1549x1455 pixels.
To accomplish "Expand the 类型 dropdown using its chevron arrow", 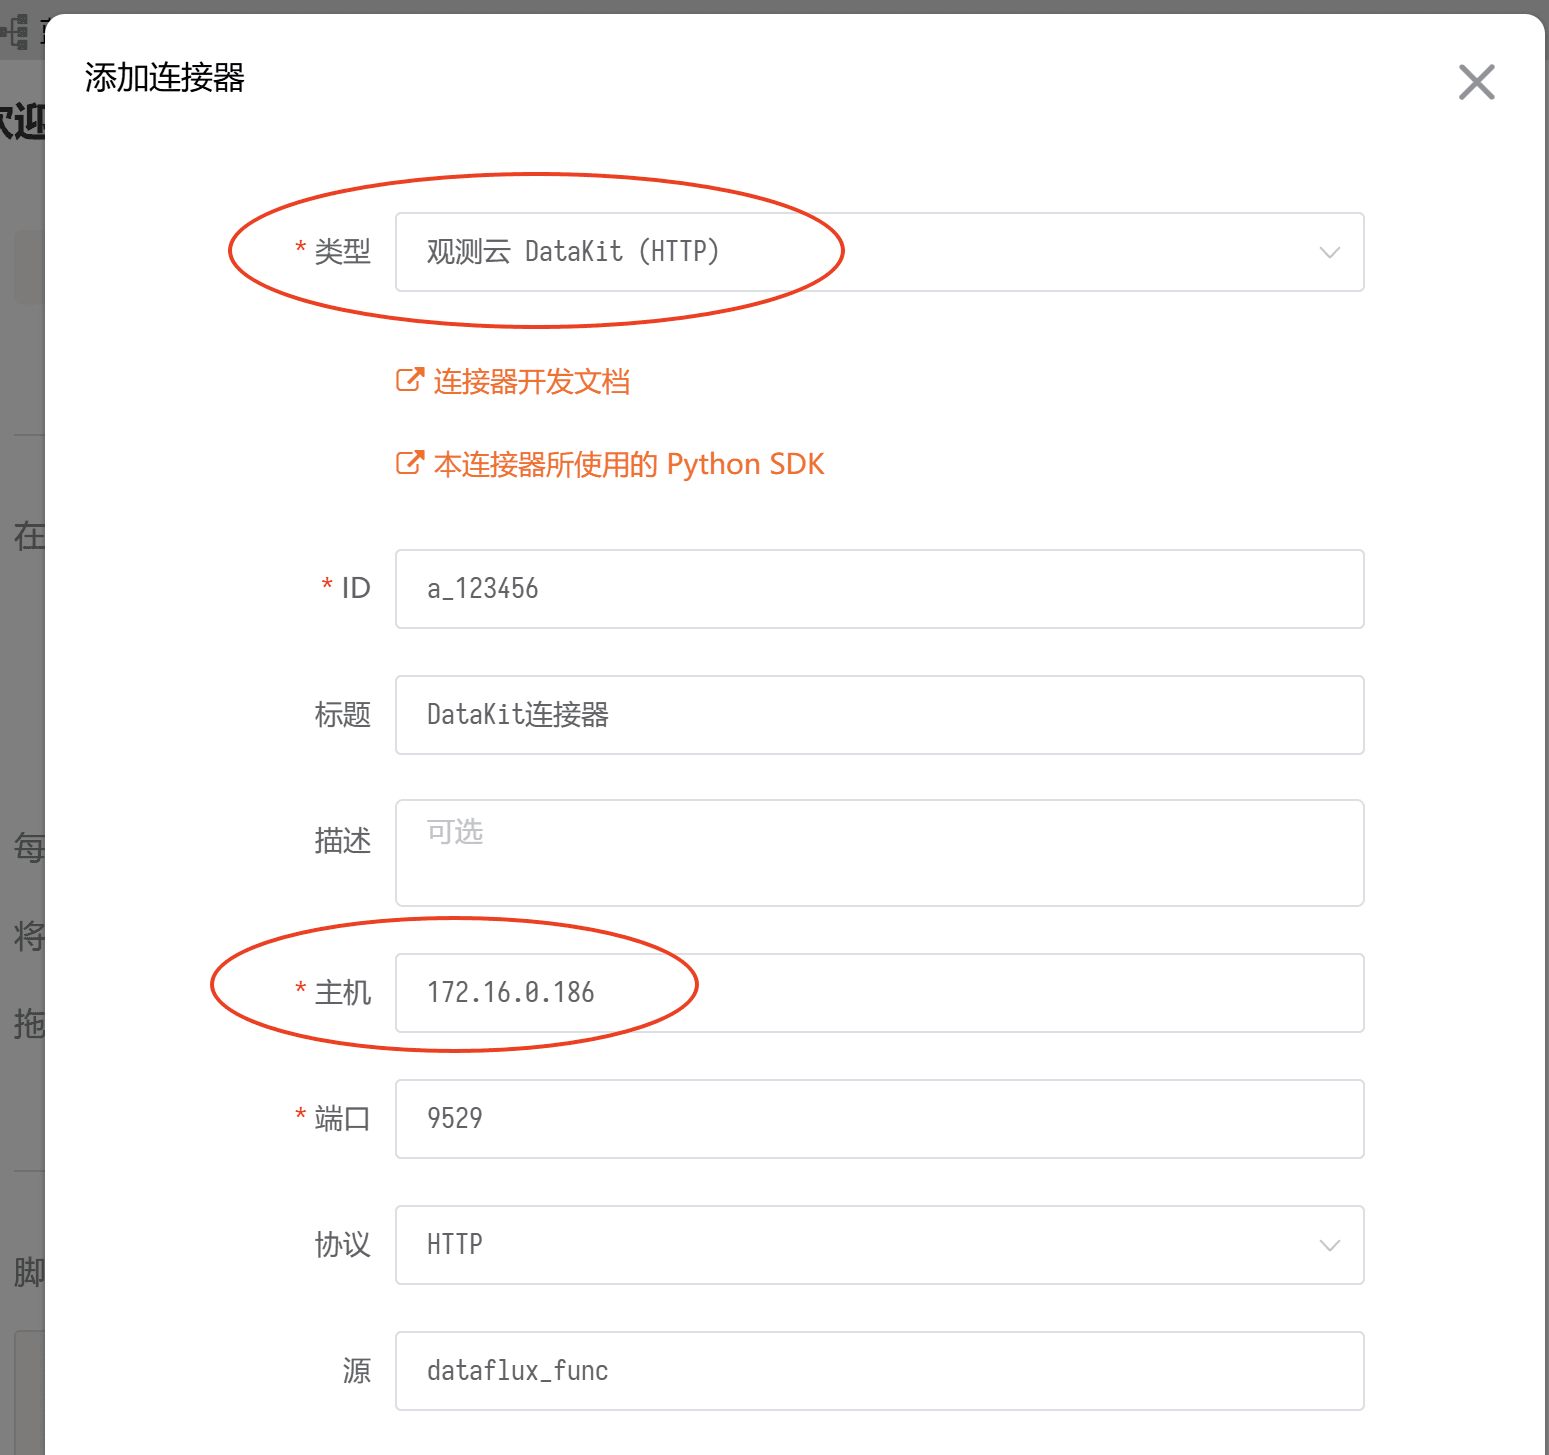I will point(1329,252).
